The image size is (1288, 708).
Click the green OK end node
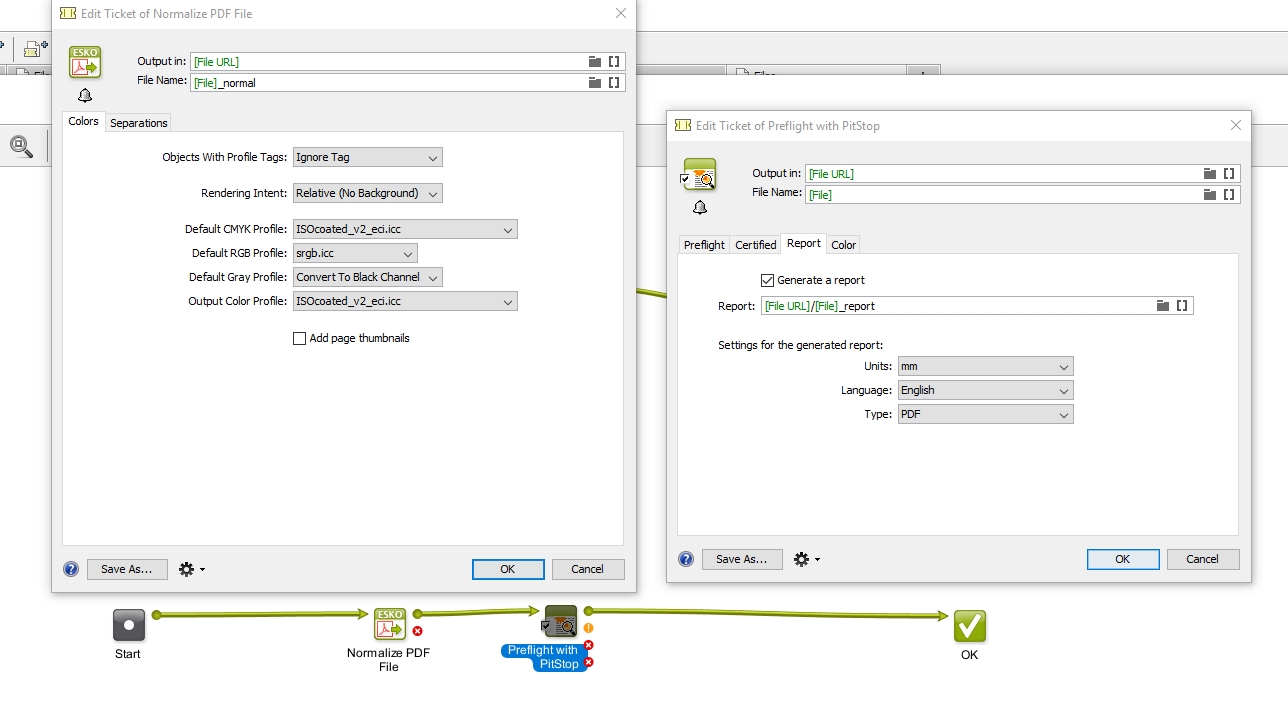(x=969, y=626)
